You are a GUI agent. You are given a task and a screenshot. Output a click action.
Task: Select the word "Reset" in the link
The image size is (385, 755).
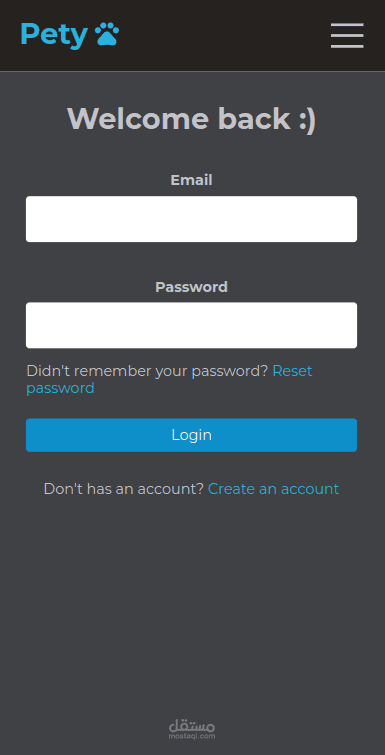point(293,371)
